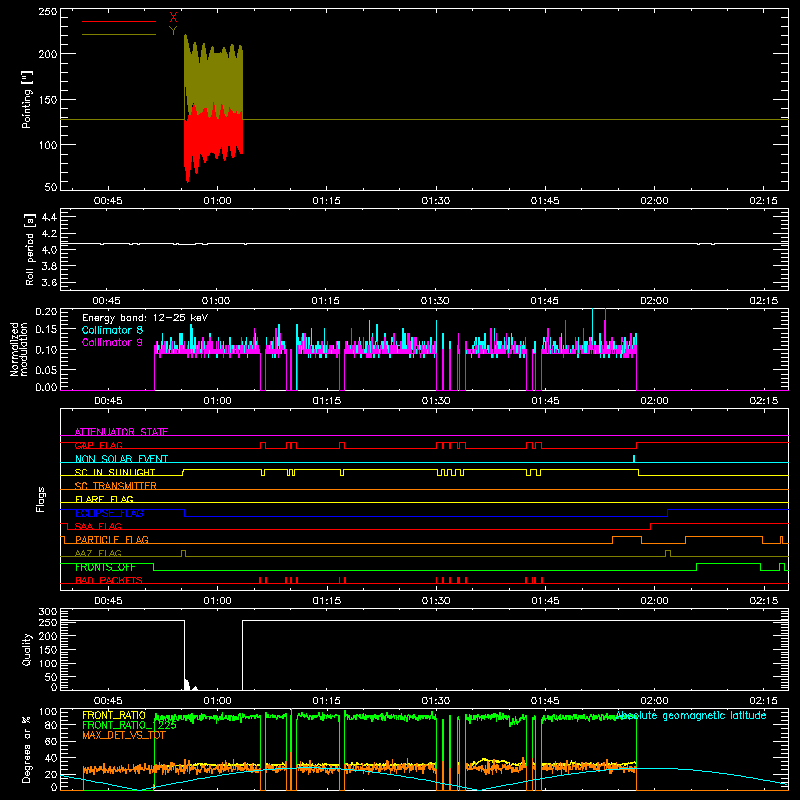This screenshot has height=800, width=800.
Task: Click the NON_SOLAR_EVENT flag label
Action: point(121,459)
